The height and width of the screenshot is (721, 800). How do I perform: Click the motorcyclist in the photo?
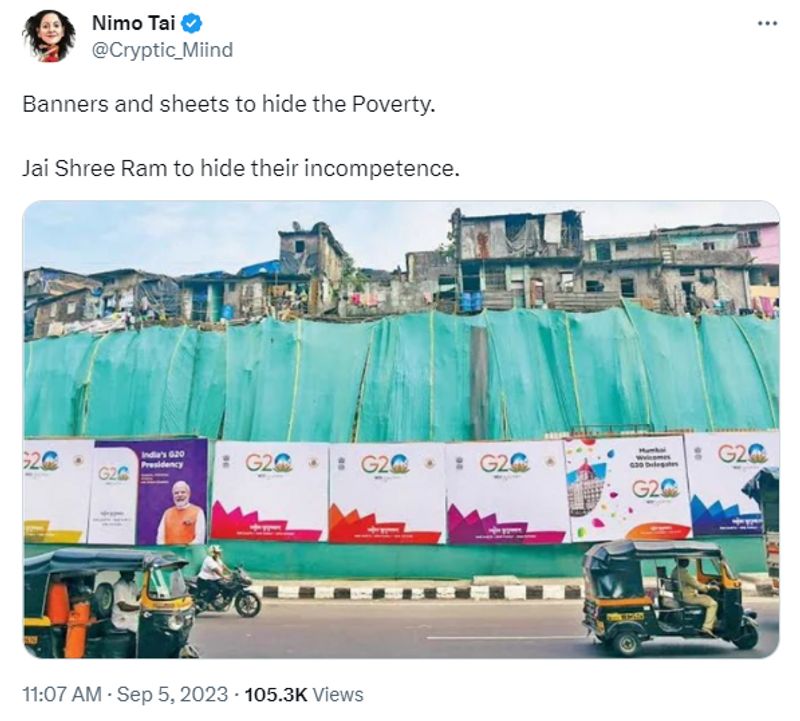222,581
